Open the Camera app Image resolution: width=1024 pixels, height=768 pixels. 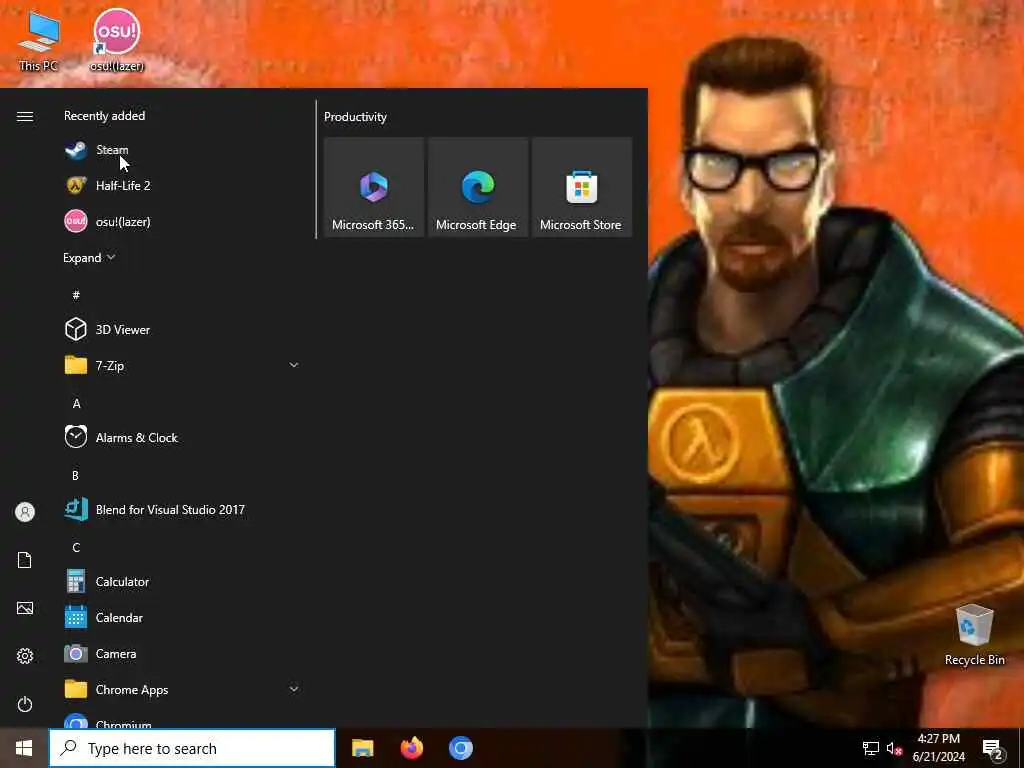182,654
